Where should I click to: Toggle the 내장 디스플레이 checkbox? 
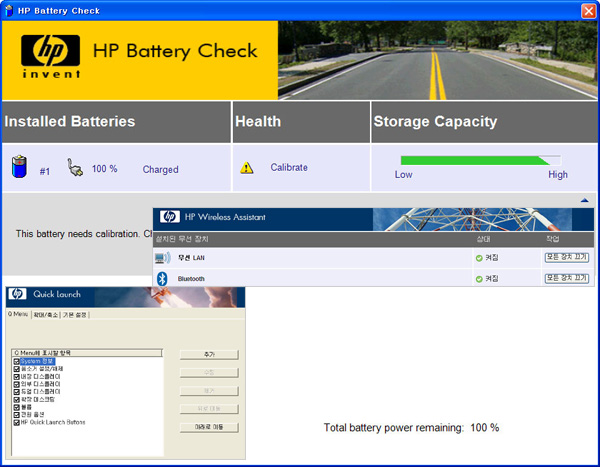[16, 377]
